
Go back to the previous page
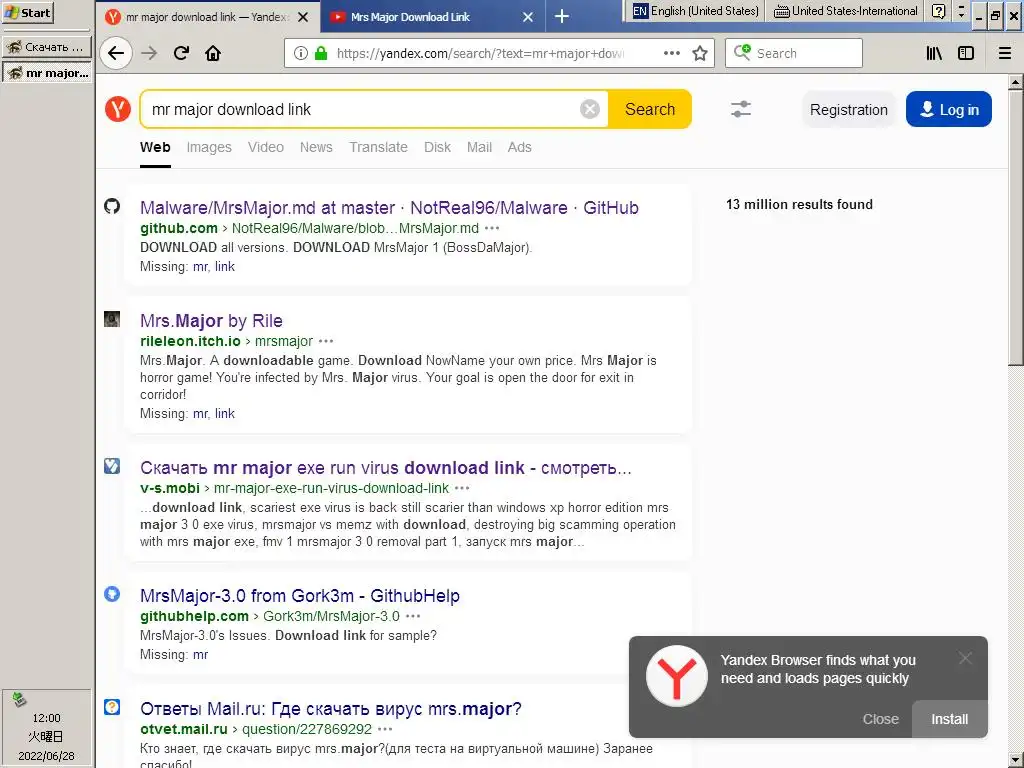pyautogui.click(x=116, y=54)
